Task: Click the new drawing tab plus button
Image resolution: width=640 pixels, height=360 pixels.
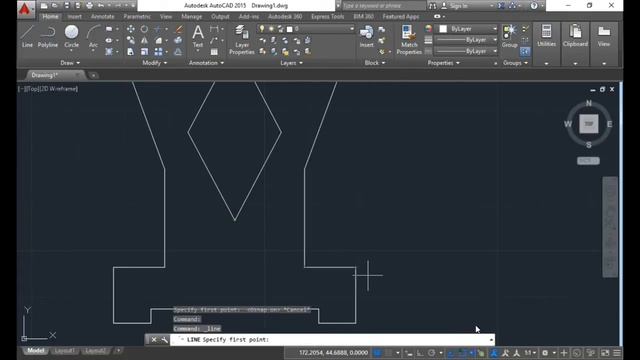Action: pos(93,75)
